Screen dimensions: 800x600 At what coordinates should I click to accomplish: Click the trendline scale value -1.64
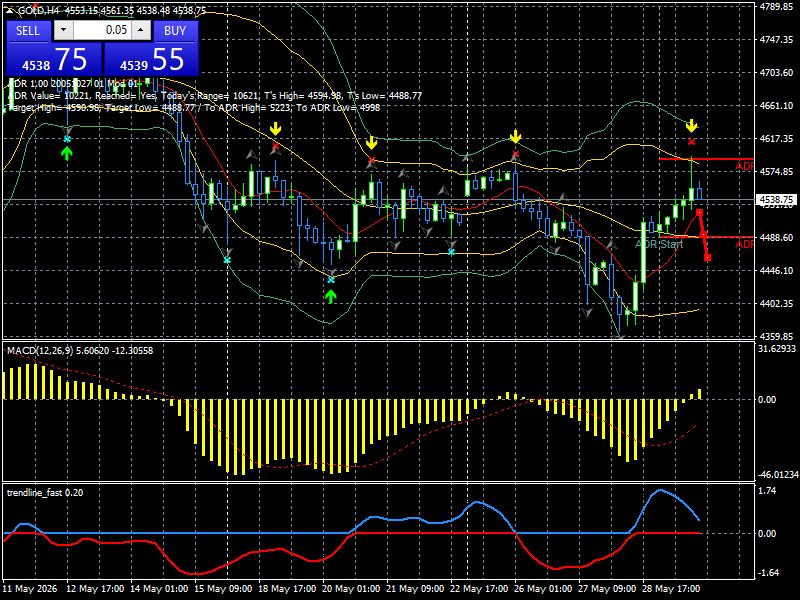pyautogui.click(x=768, y=572)
